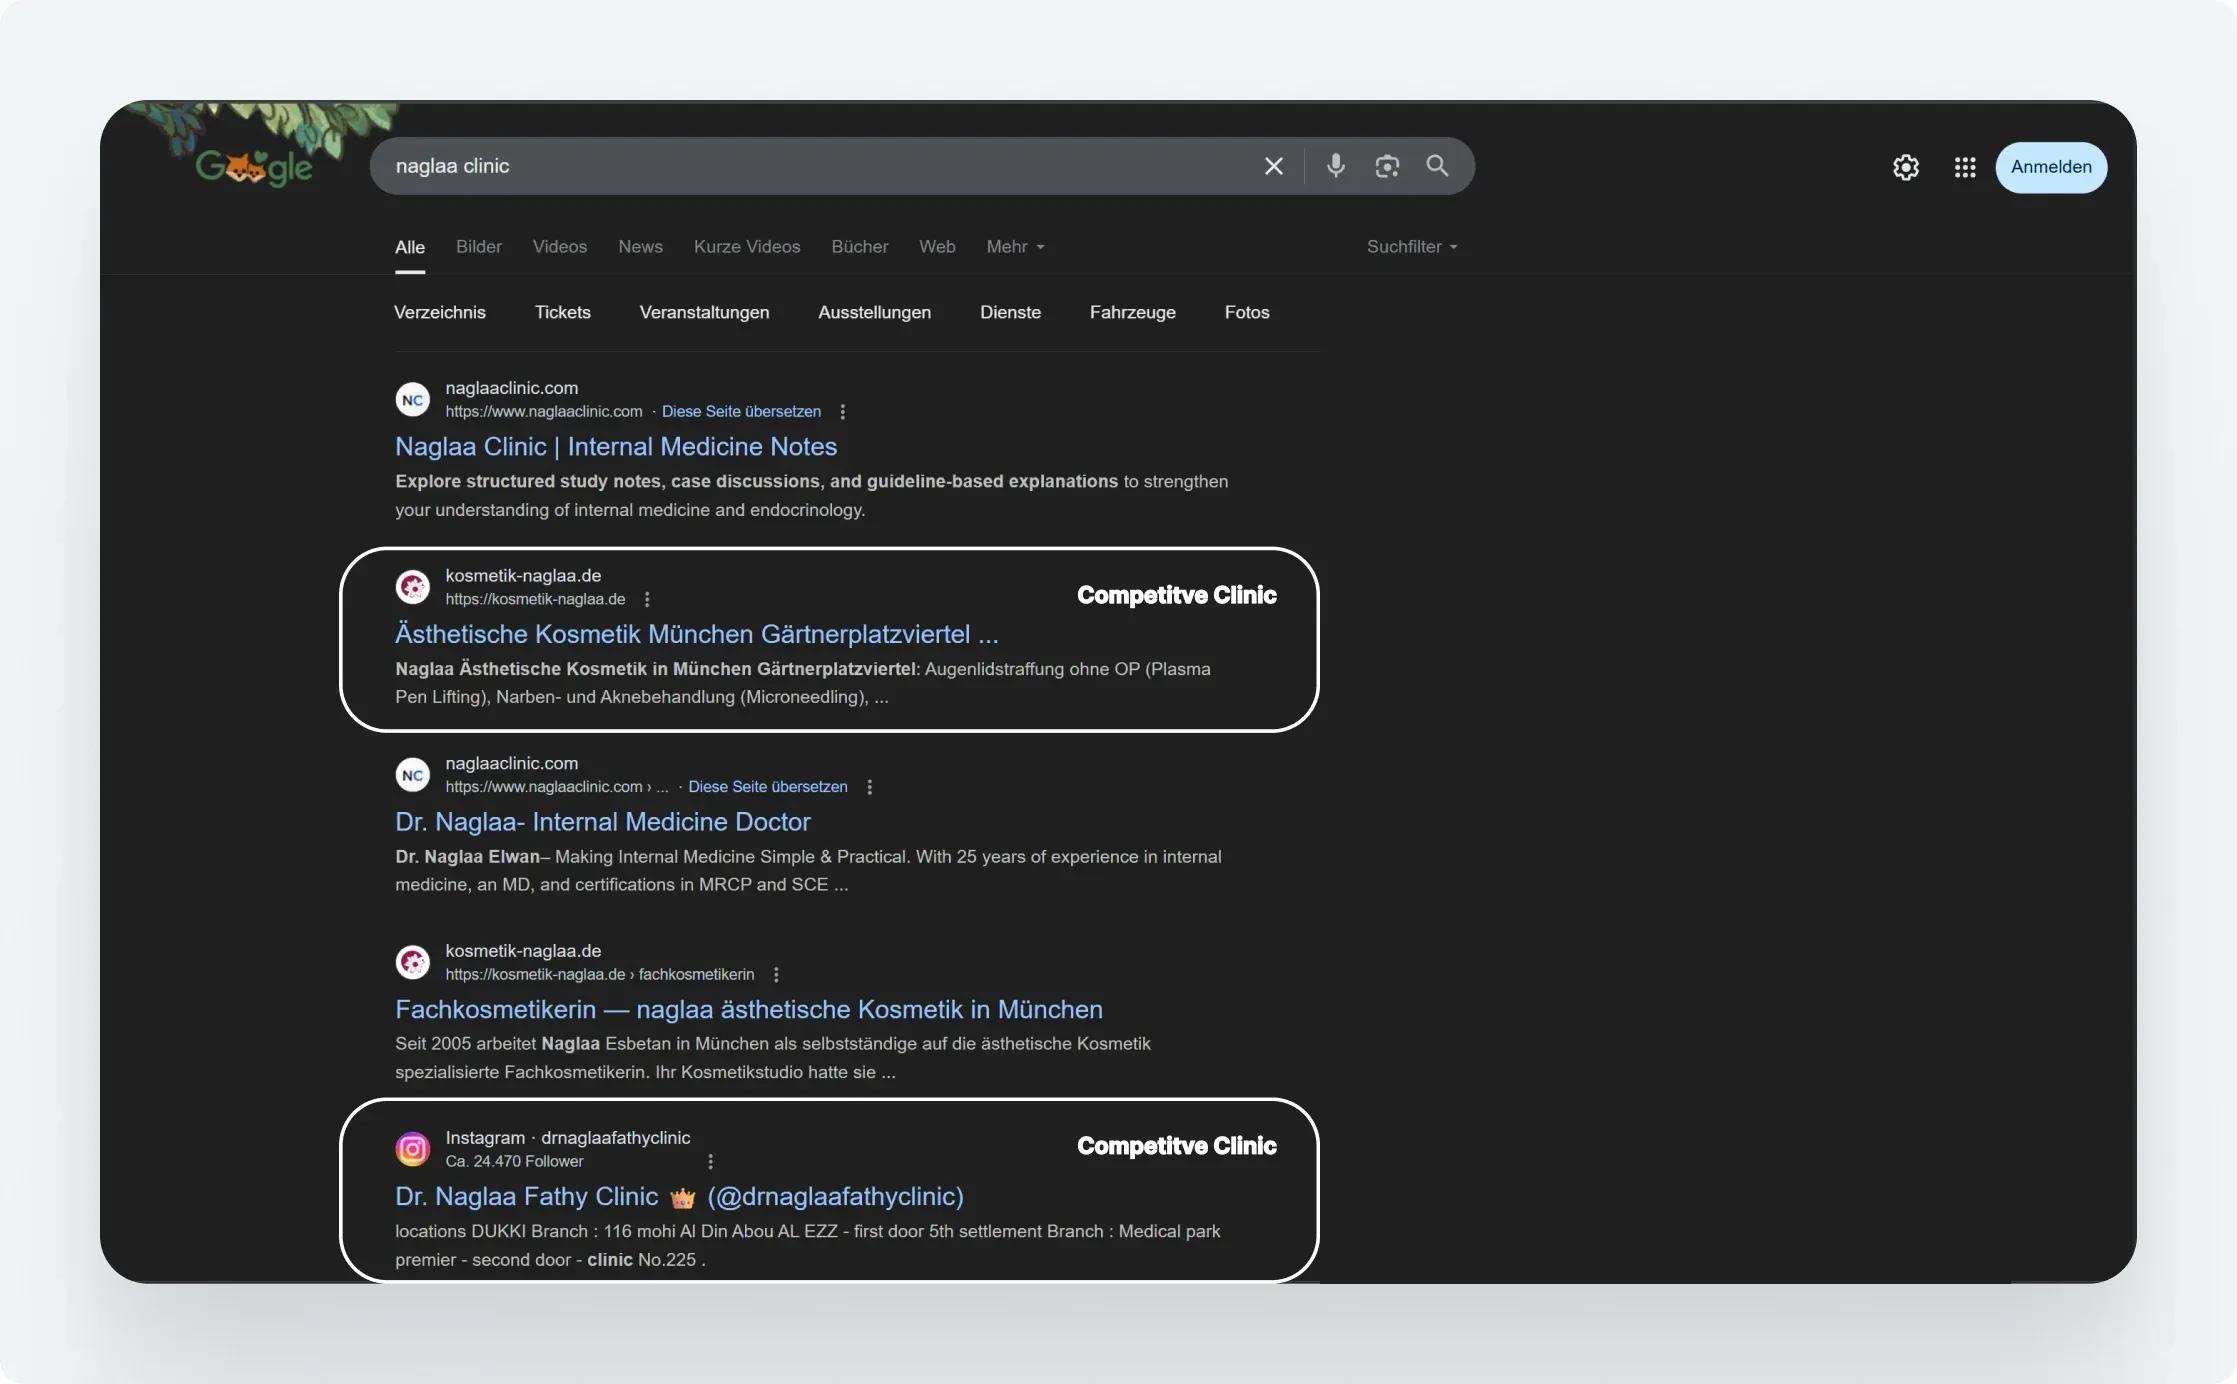Viewport: 2237px width, 1384px height.
Task: Click the Instagram icon for drnaglaafathyclinic
Action: (412, 1149)
